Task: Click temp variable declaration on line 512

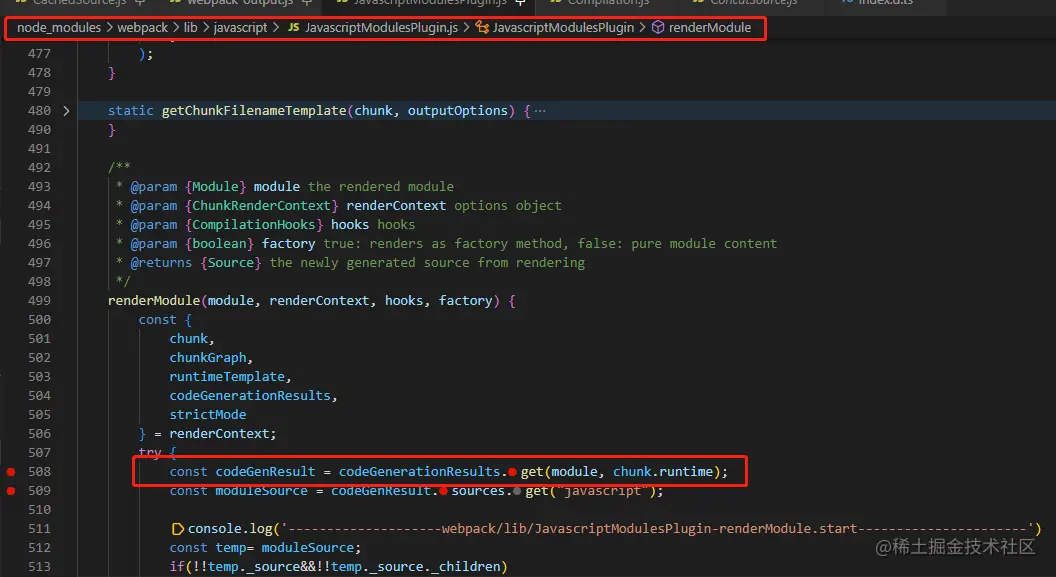Action: 230,547
